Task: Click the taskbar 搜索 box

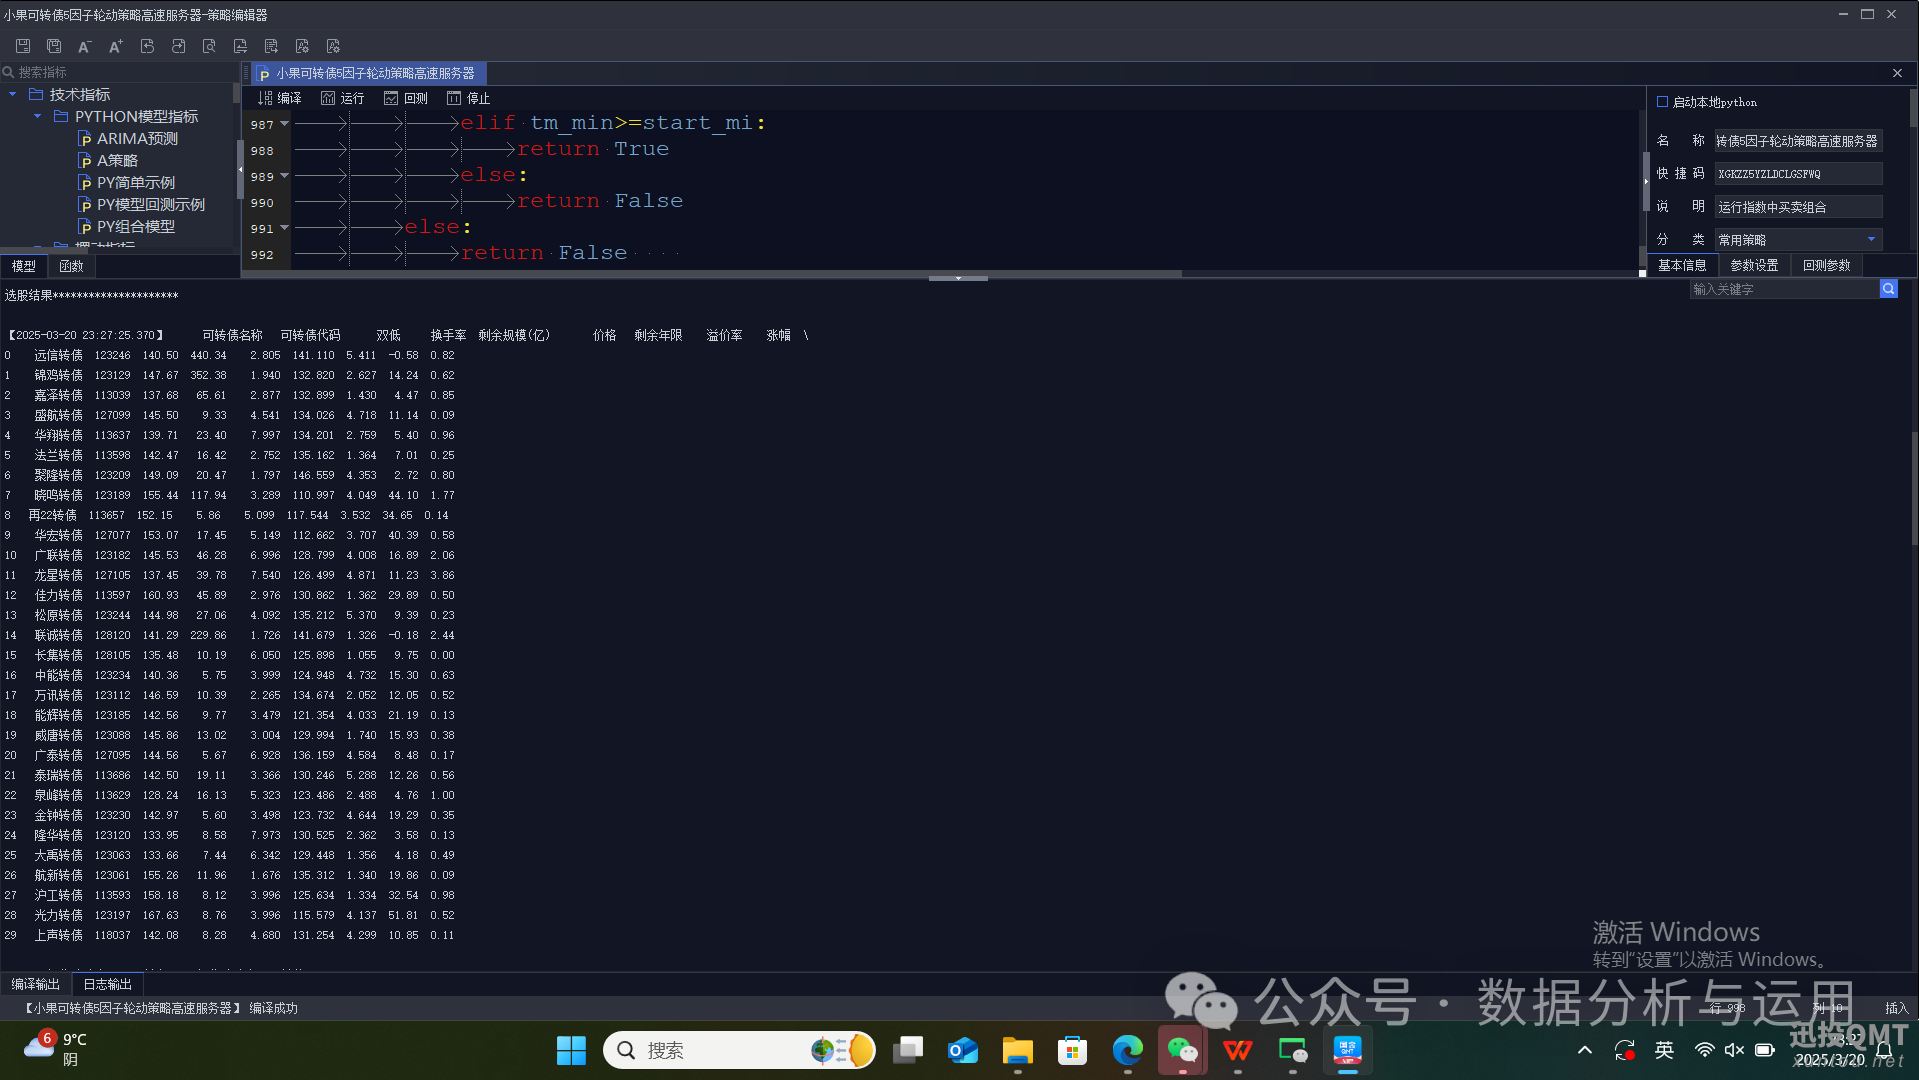Action: (x=739, y=1050)
